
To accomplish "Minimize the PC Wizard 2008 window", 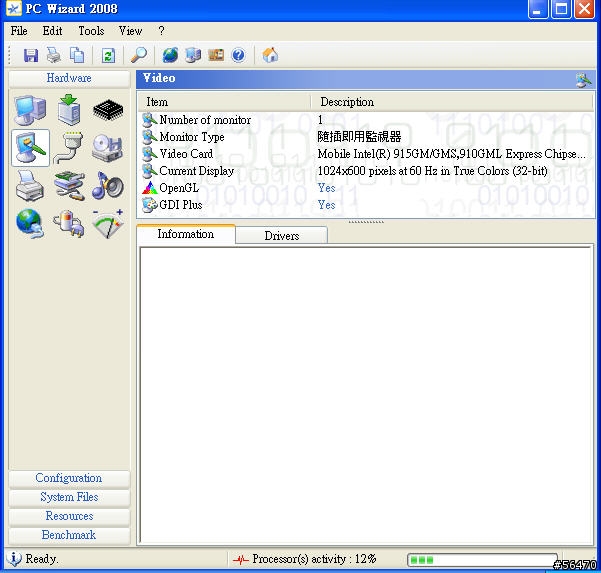I will click(x=537, y=9).
